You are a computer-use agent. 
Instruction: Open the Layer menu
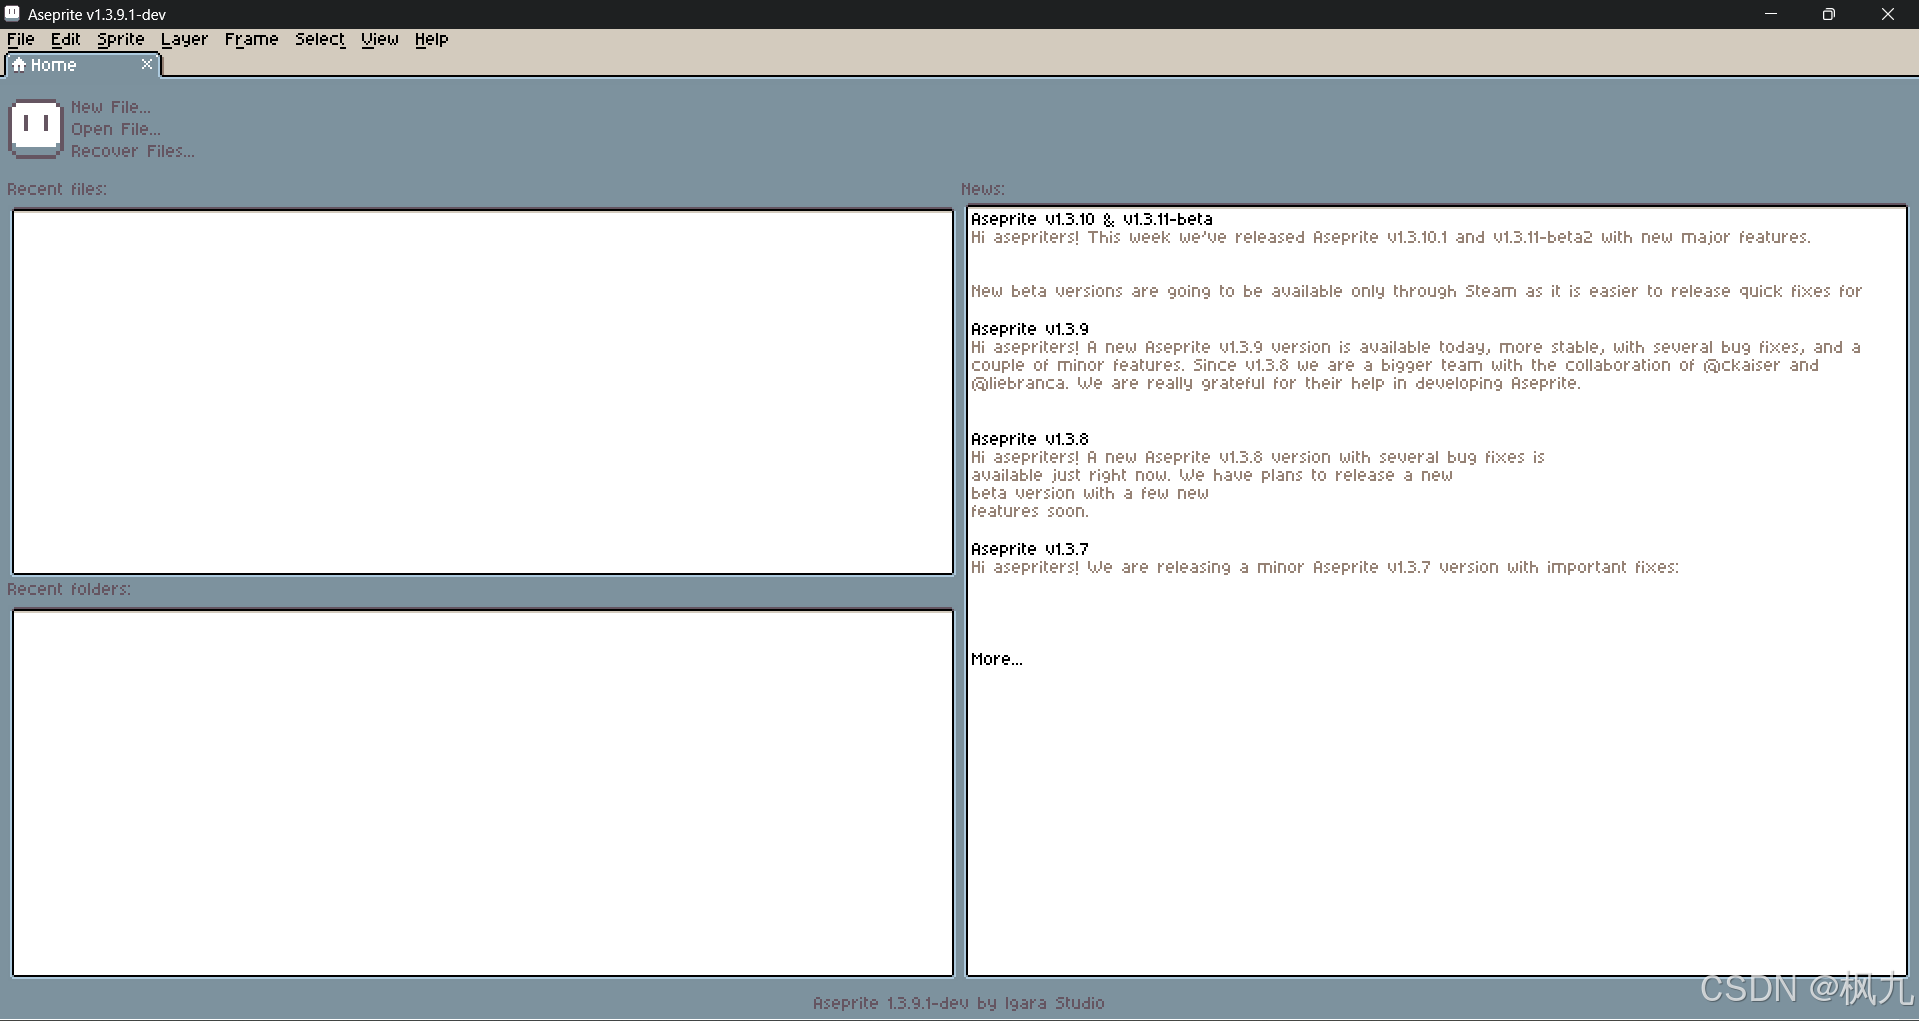(x=184, y=39)
